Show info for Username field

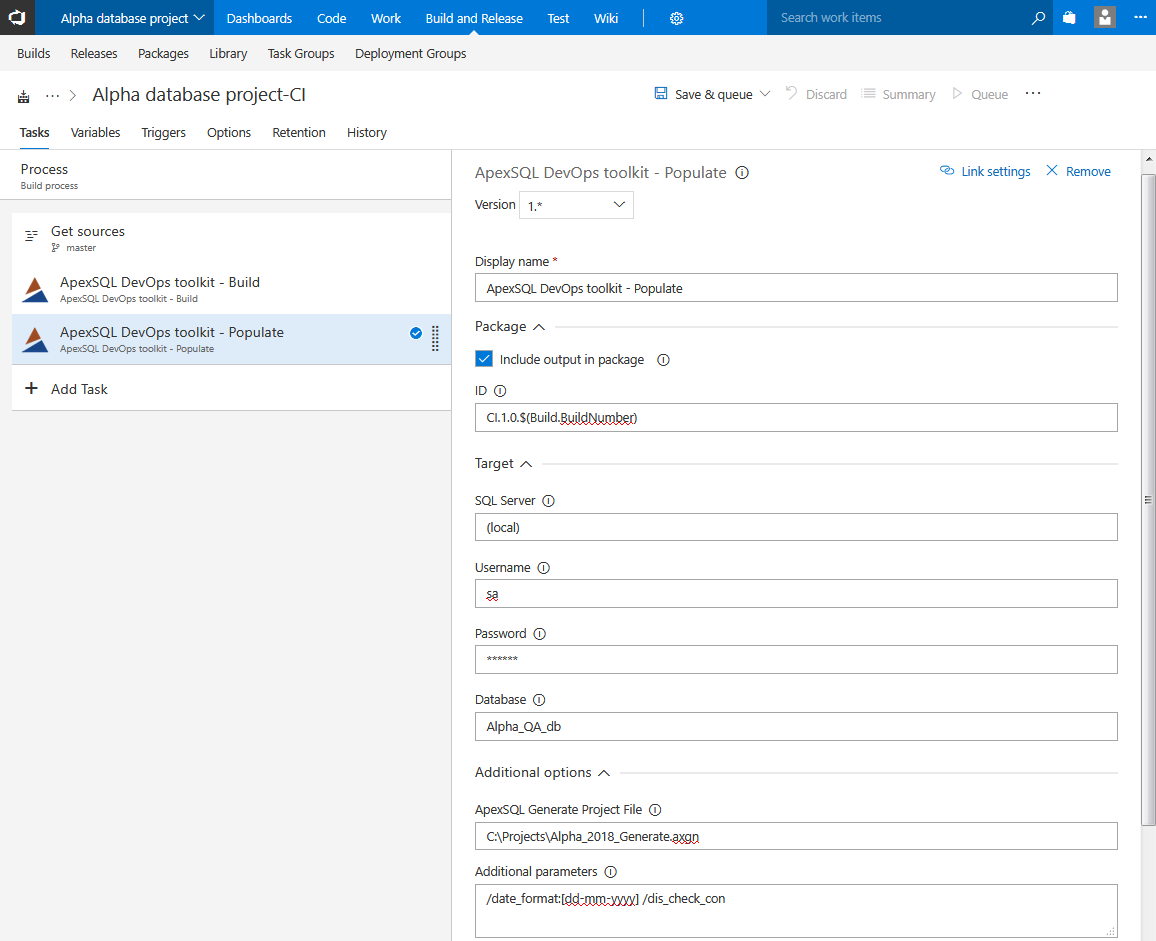[543, 568]
